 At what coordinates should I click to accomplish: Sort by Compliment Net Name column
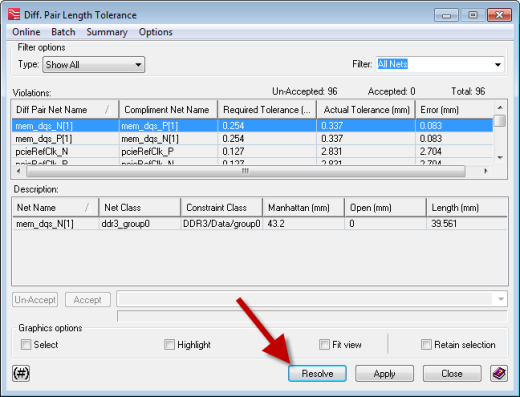pos(168,110)
